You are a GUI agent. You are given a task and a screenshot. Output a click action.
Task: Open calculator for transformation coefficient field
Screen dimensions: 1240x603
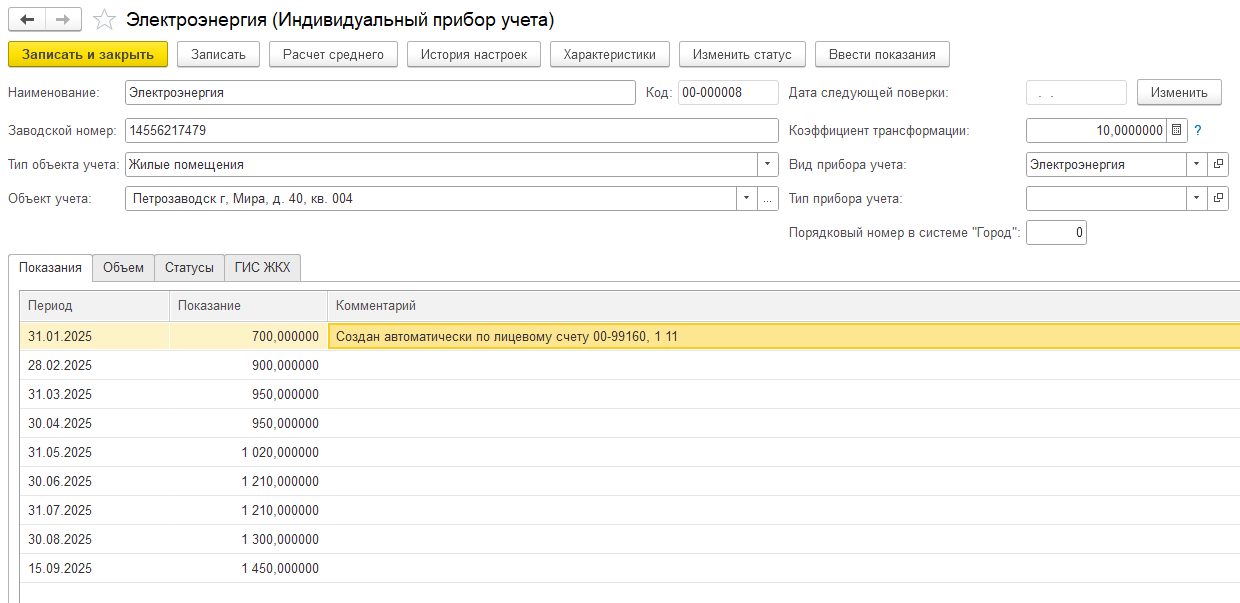pyautogui.click(x=1177, y=131)
